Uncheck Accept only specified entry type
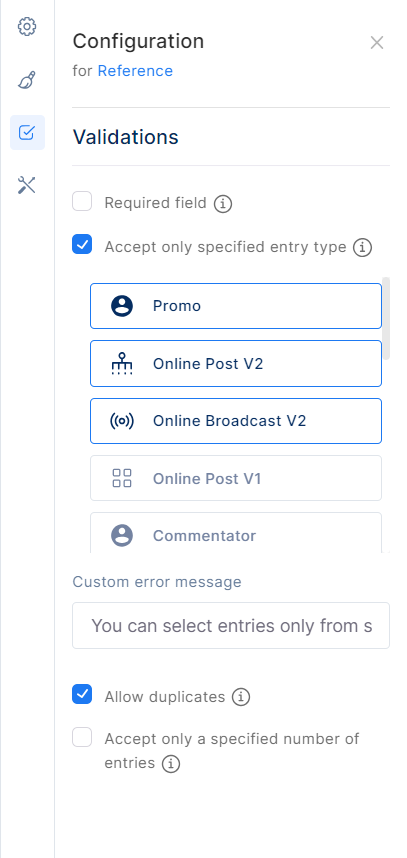 point(82,245)
